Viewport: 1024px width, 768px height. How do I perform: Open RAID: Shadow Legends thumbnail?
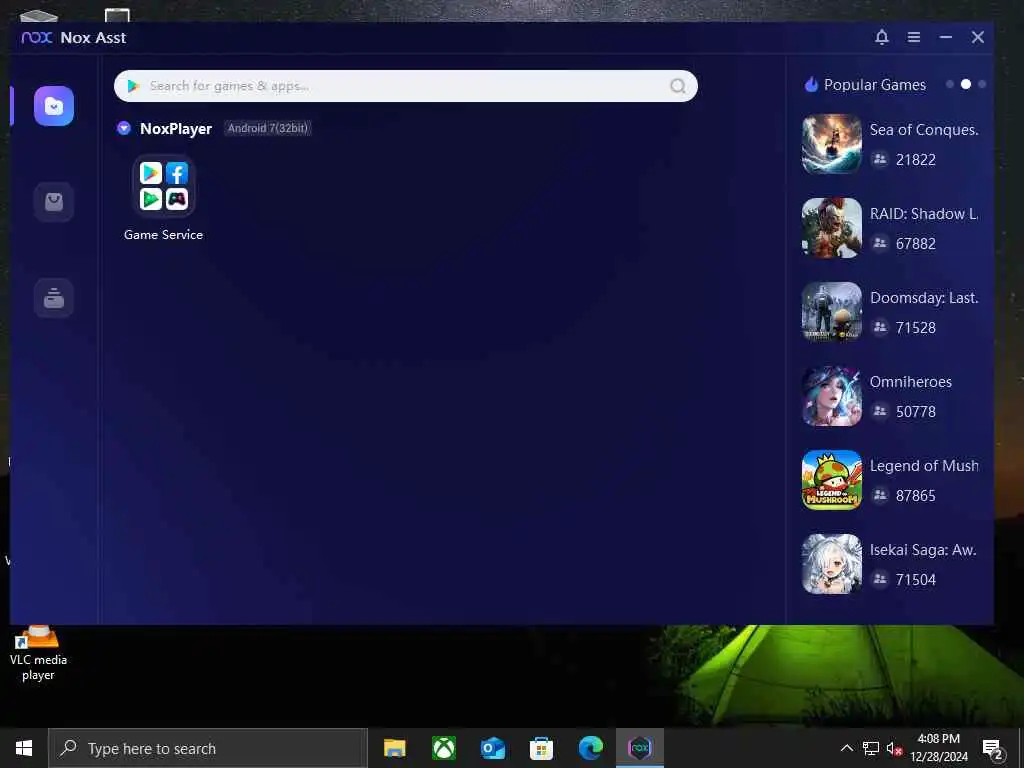pos(832,228)
